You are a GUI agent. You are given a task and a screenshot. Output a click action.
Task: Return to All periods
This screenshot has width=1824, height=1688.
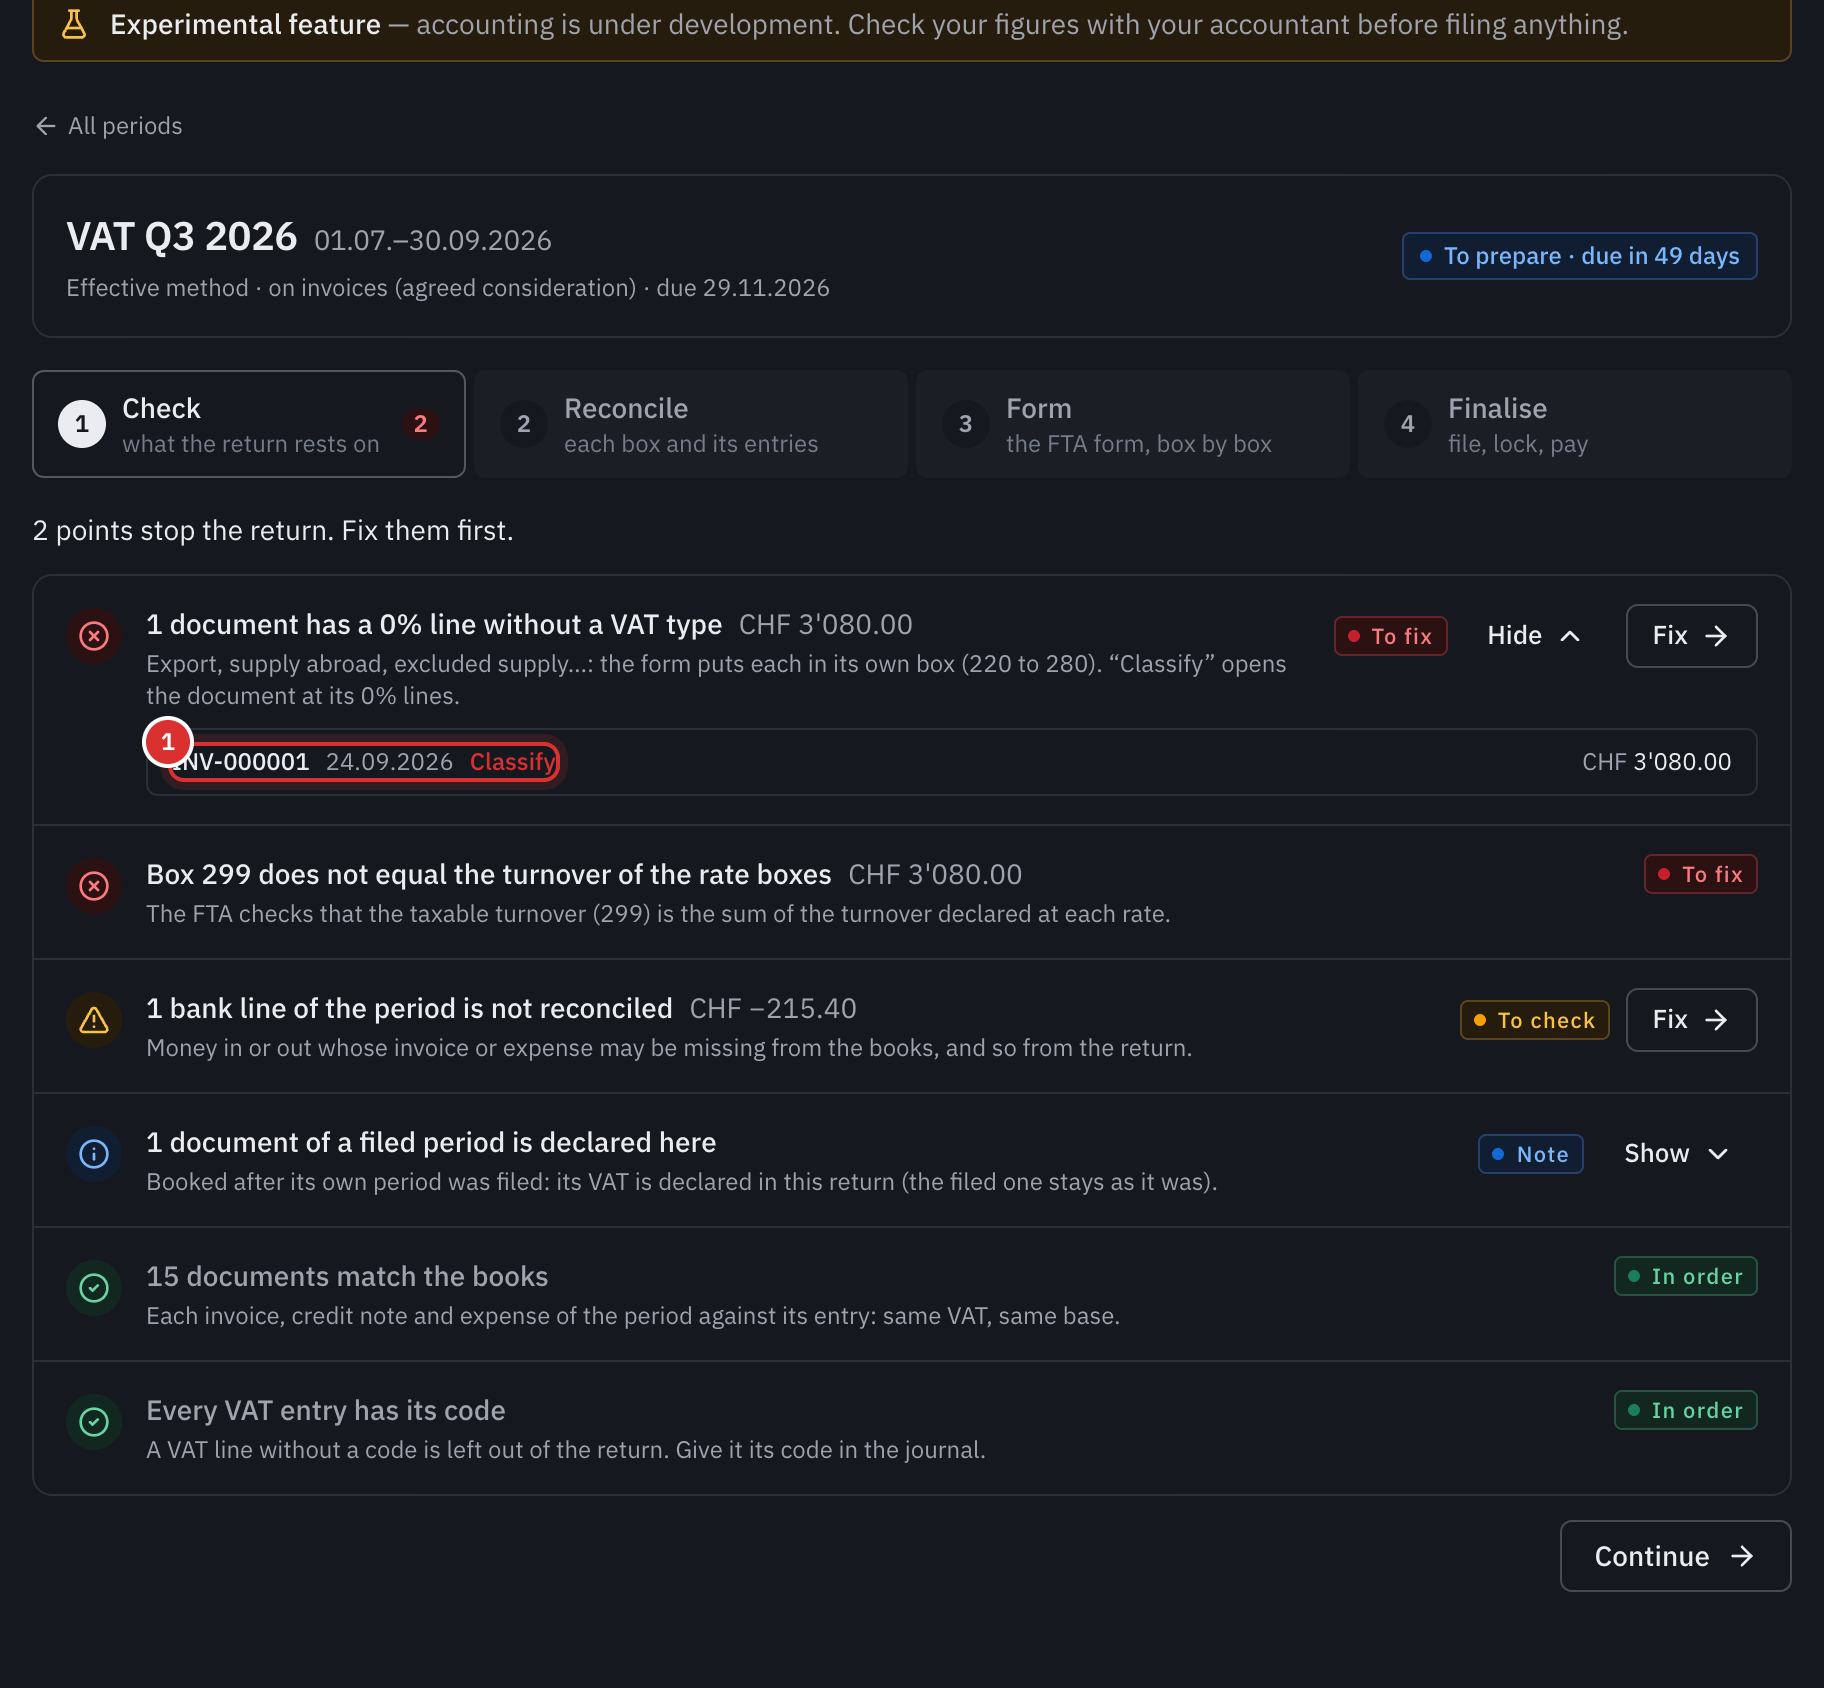pos(109,126)
